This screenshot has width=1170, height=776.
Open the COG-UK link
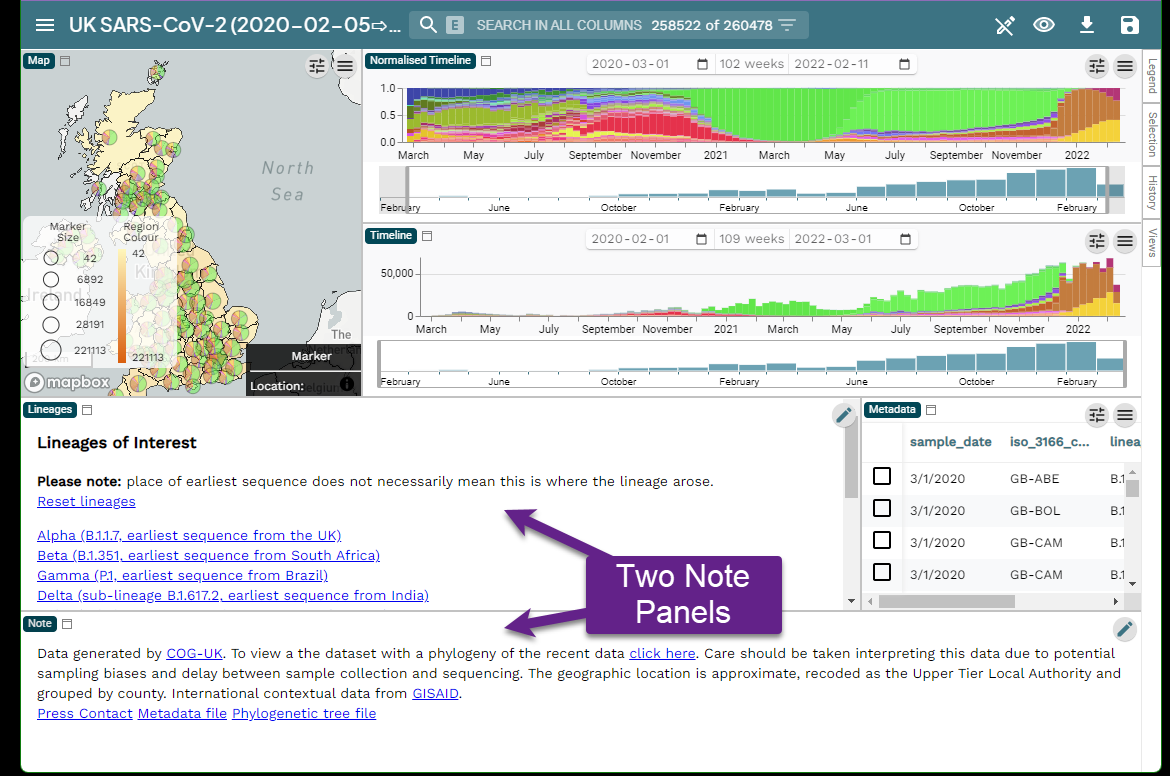194,653
